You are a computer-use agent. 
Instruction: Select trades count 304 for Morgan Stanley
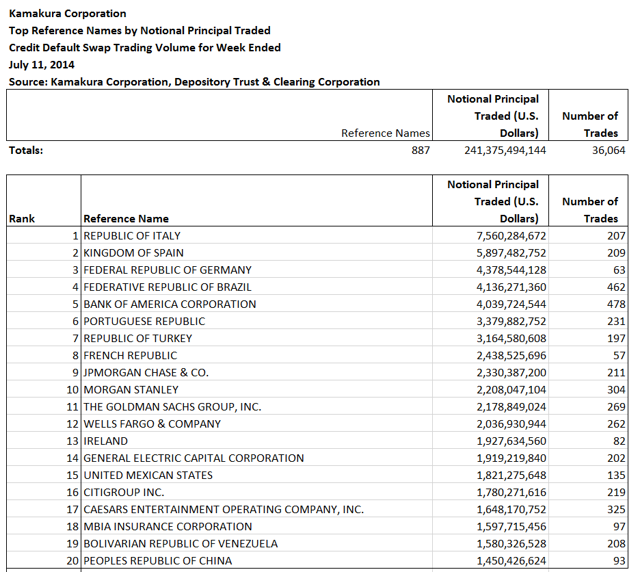(x=616, y=390)
